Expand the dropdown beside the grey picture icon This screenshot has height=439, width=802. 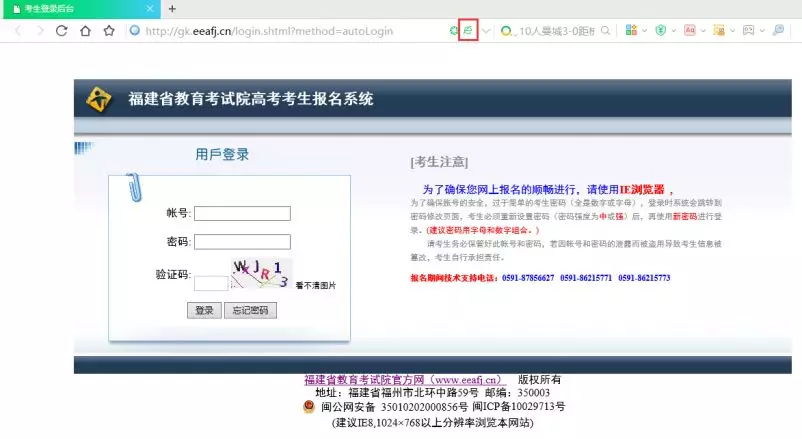tap(762, 31)
